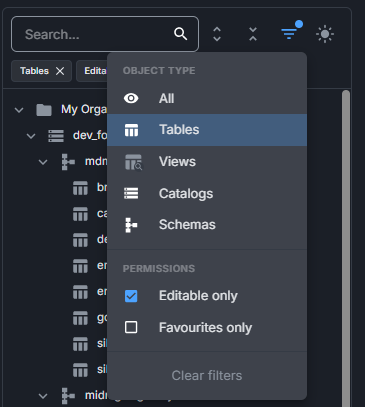Click the table icon beside Tables option
This screenshot has height=407, width=365.
pos(131,130)
